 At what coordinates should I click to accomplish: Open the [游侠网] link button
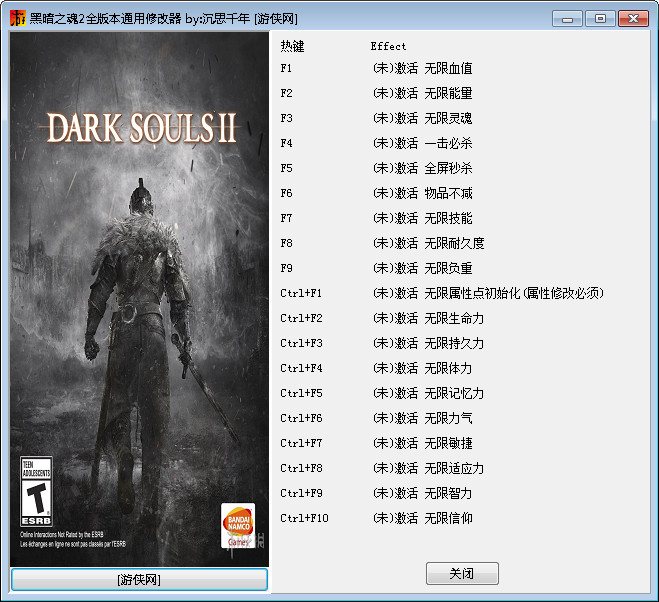tap(139, 580)
